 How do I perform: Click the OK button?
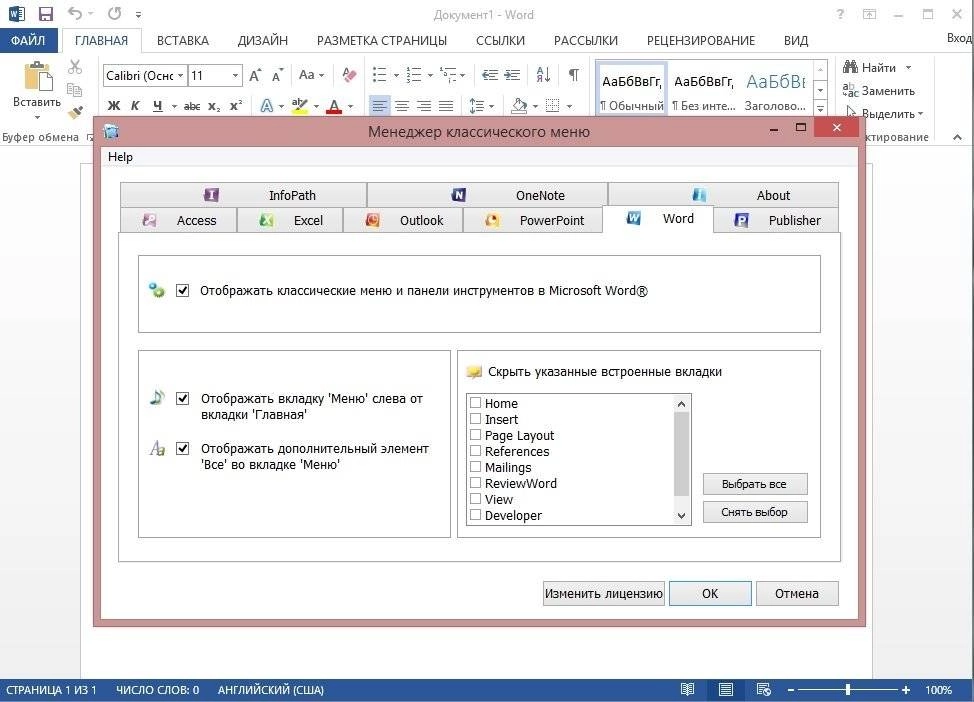(x=710, y=593)
